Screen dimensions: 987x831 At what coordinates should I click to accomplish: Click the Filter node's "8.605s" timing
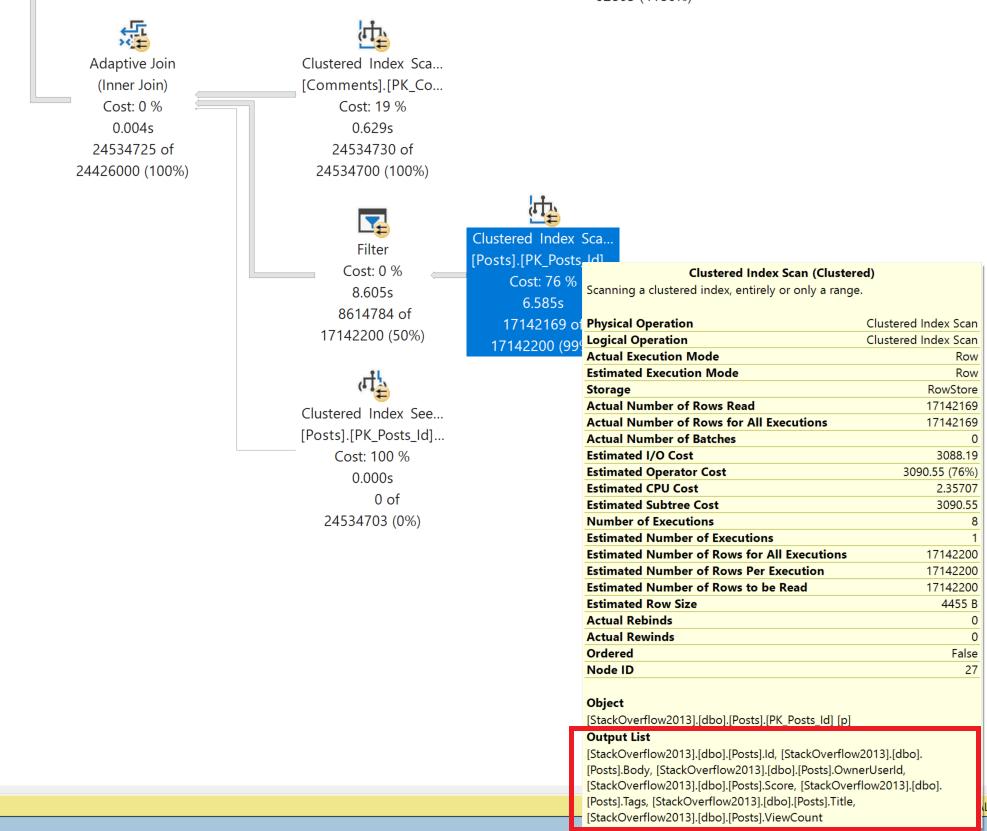pyautogui.click(x=372, y=293)
